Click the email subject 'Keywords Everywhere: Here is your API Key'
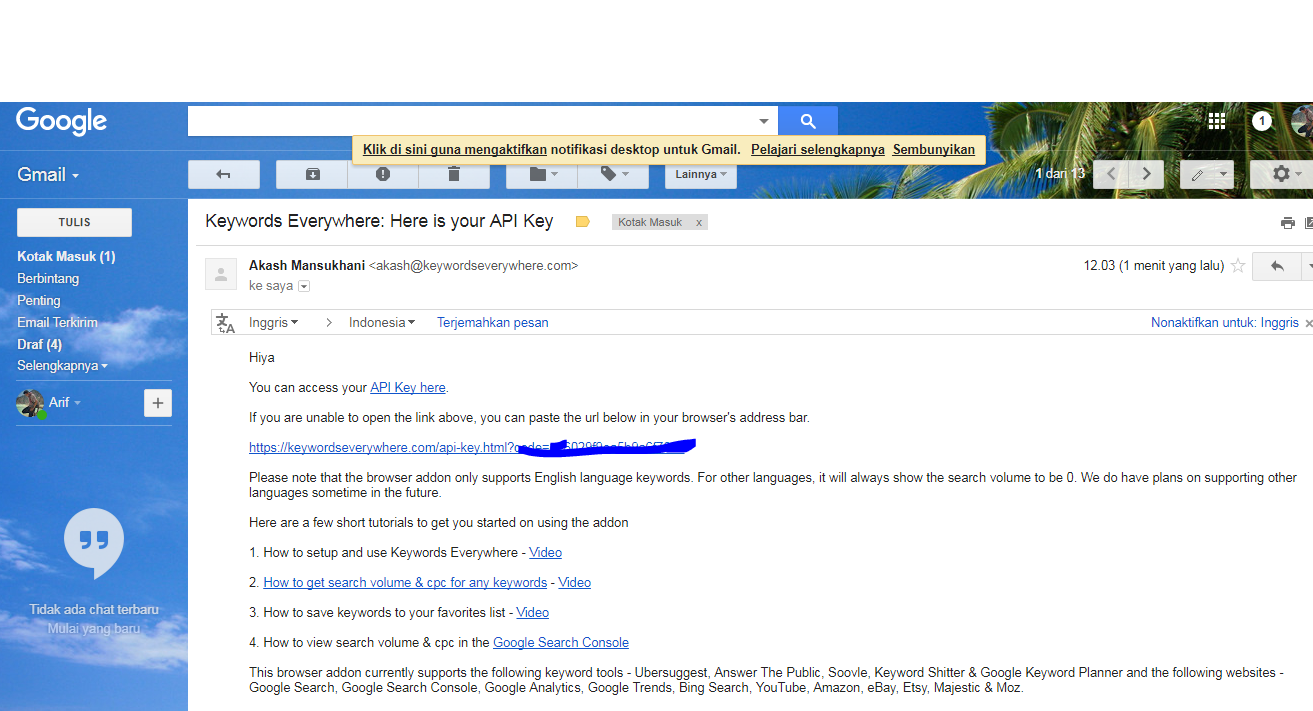The width and height of the screenshot is (1313, 711). click(x=379, y=221)
